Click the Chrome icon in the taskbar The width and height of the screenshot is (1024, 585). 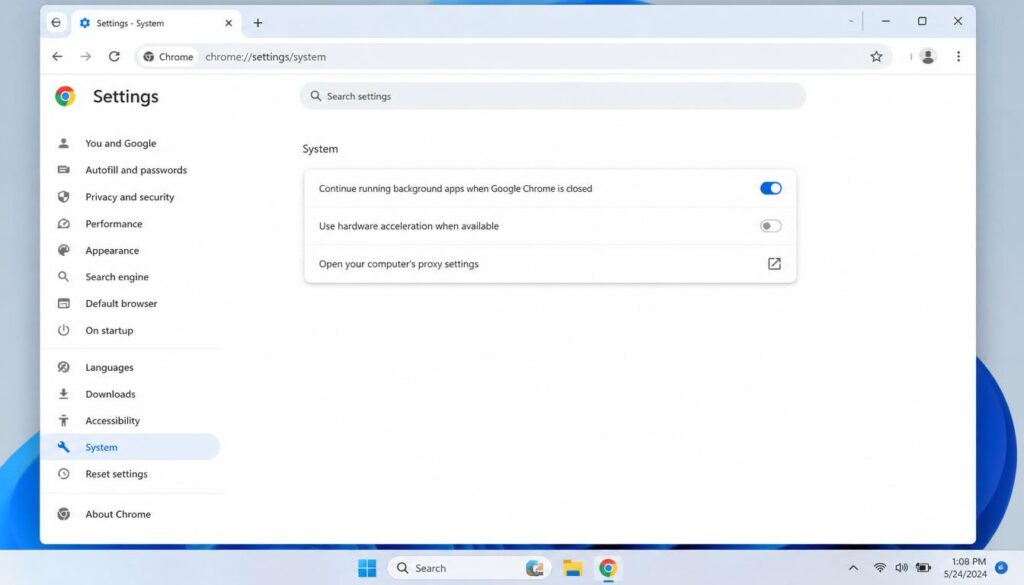[x=608, y=568]
